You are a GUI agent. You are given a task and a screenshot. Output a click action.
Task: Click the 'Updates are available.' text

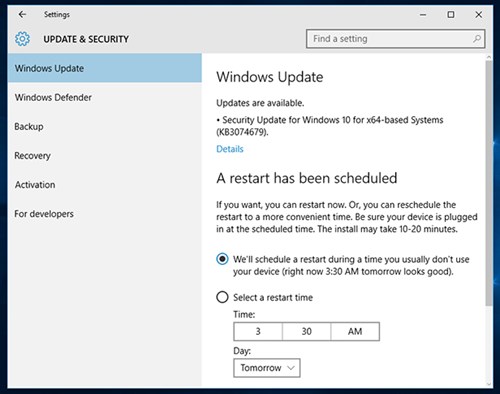(260, 103)
